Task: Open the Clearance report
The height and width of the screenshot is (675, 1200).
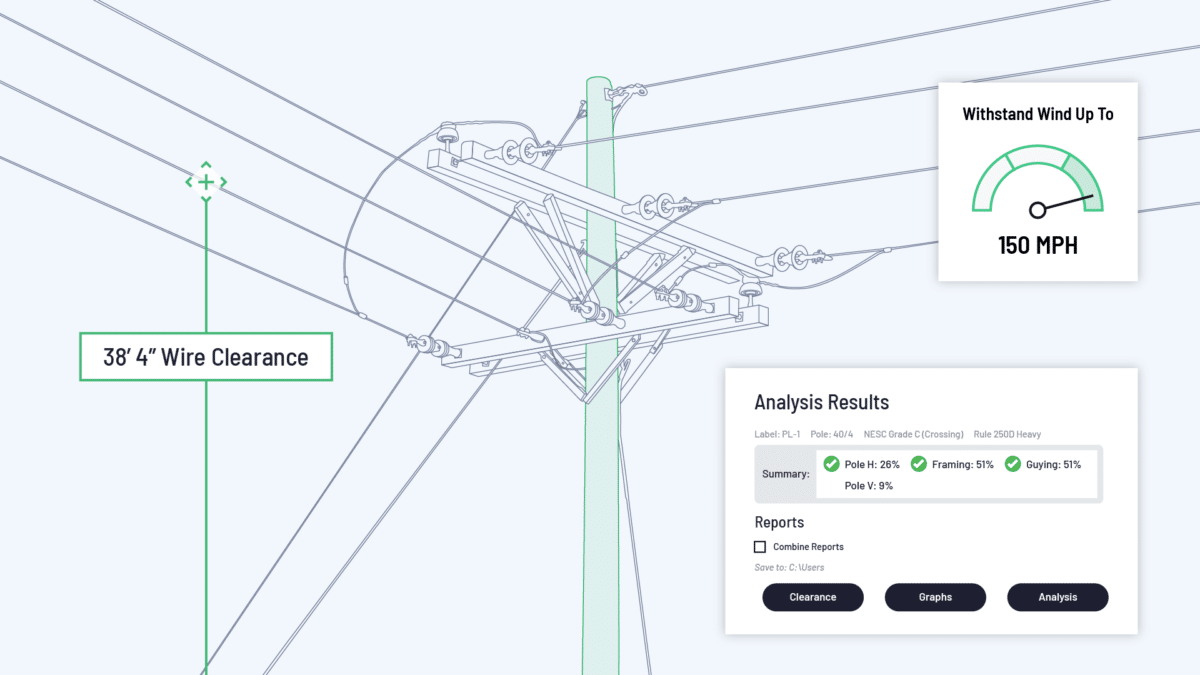Action: click(813, 597)
